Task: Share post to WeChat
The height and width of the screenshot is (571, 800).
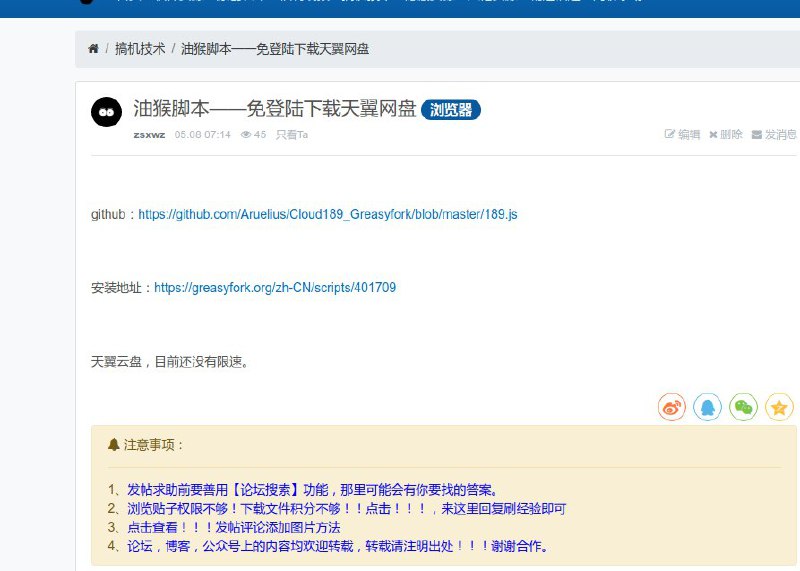Action: pyautogui.click(x=743, y=407)
